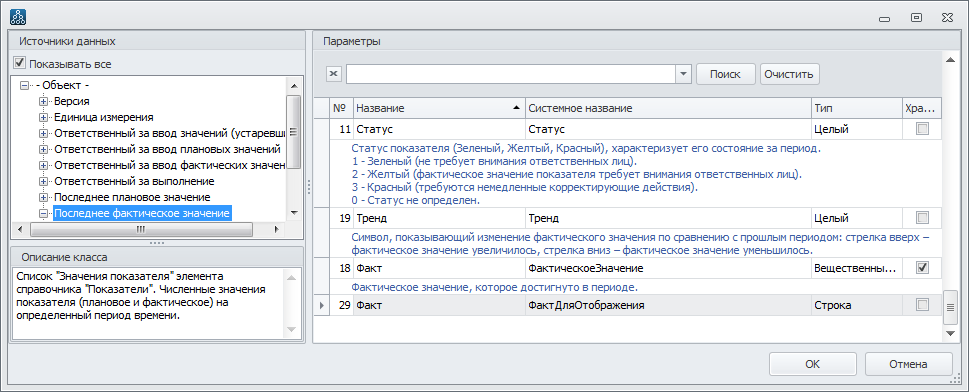Click the sort arrow in Название column header
Viewport: 969px width, 392px height.
pos(516,108)
